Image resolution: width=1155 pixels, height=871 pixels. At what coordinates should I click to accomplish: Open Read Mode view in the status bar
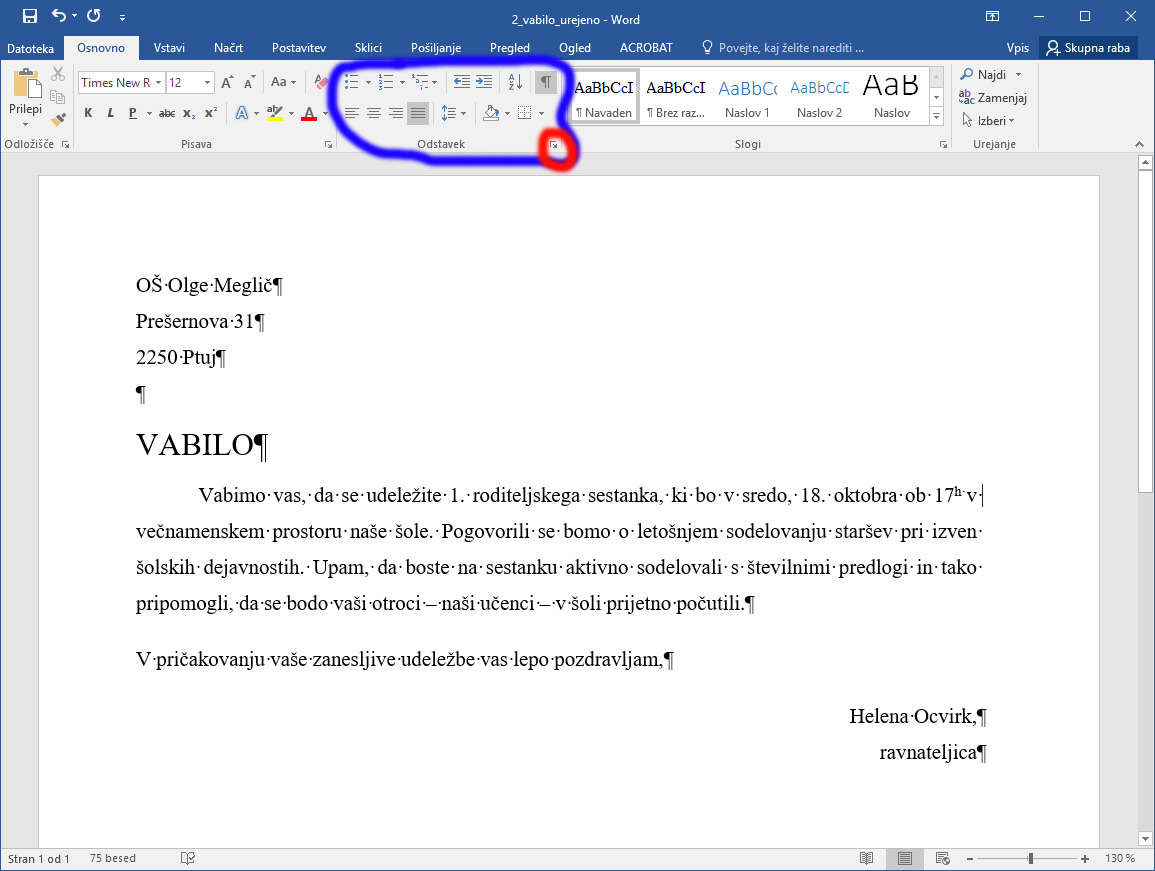(x=867, y=858)
